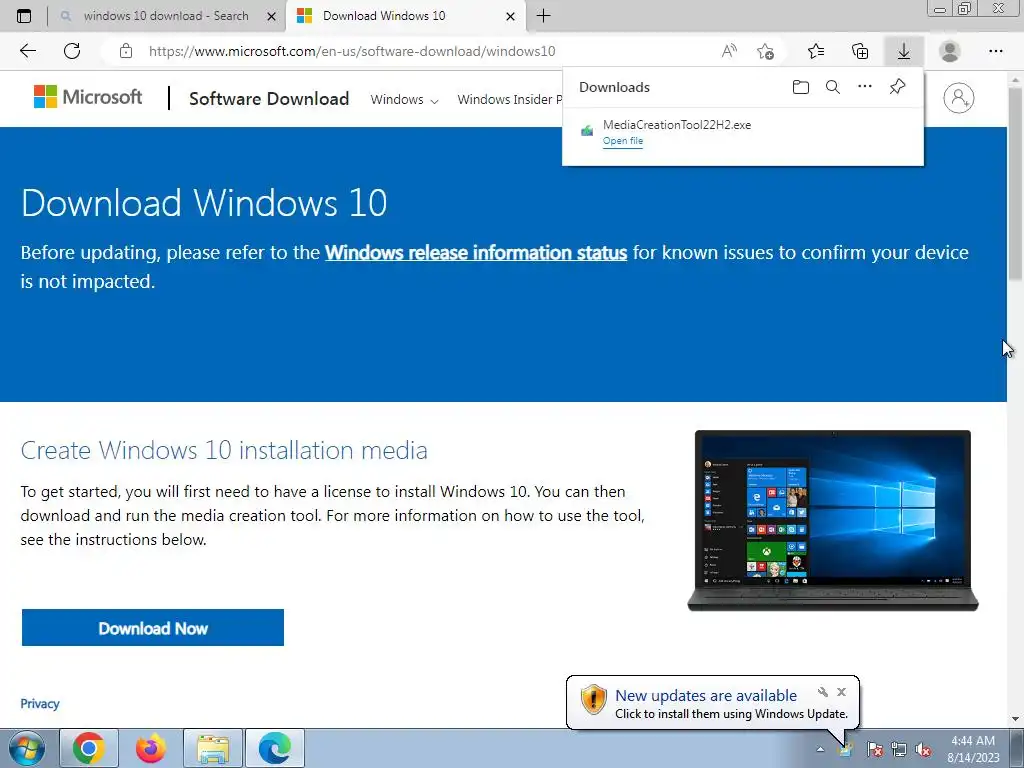This screenshot has height=768, width=1024.
Task: Click the Microsoft logo
Action: click(88, 97)
